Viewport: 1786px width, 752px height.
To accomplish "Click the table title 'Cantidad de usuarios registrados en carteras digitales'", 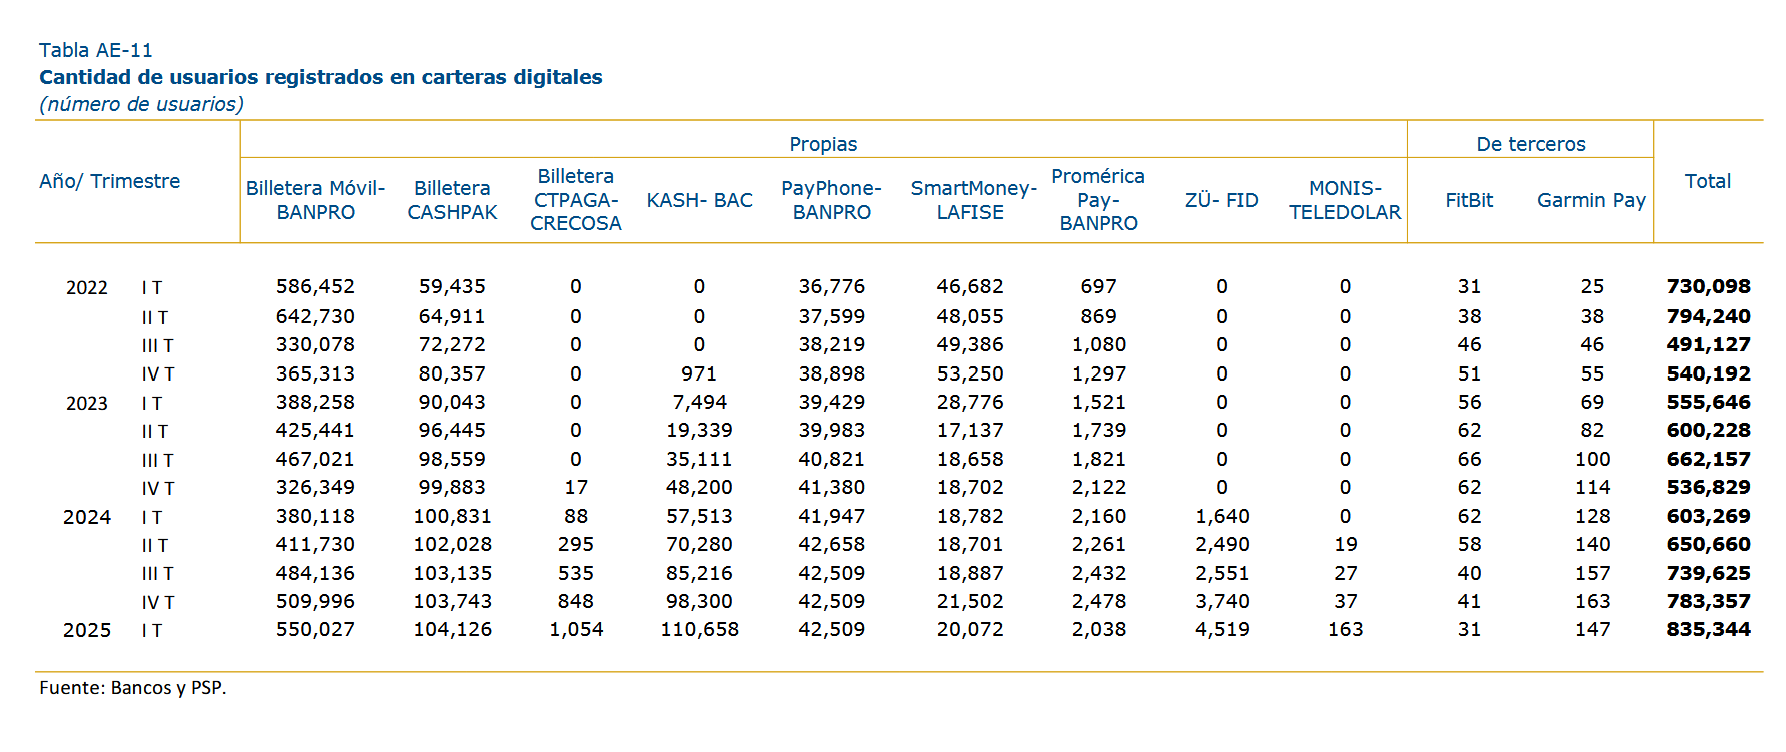I will tap(320, 77).
